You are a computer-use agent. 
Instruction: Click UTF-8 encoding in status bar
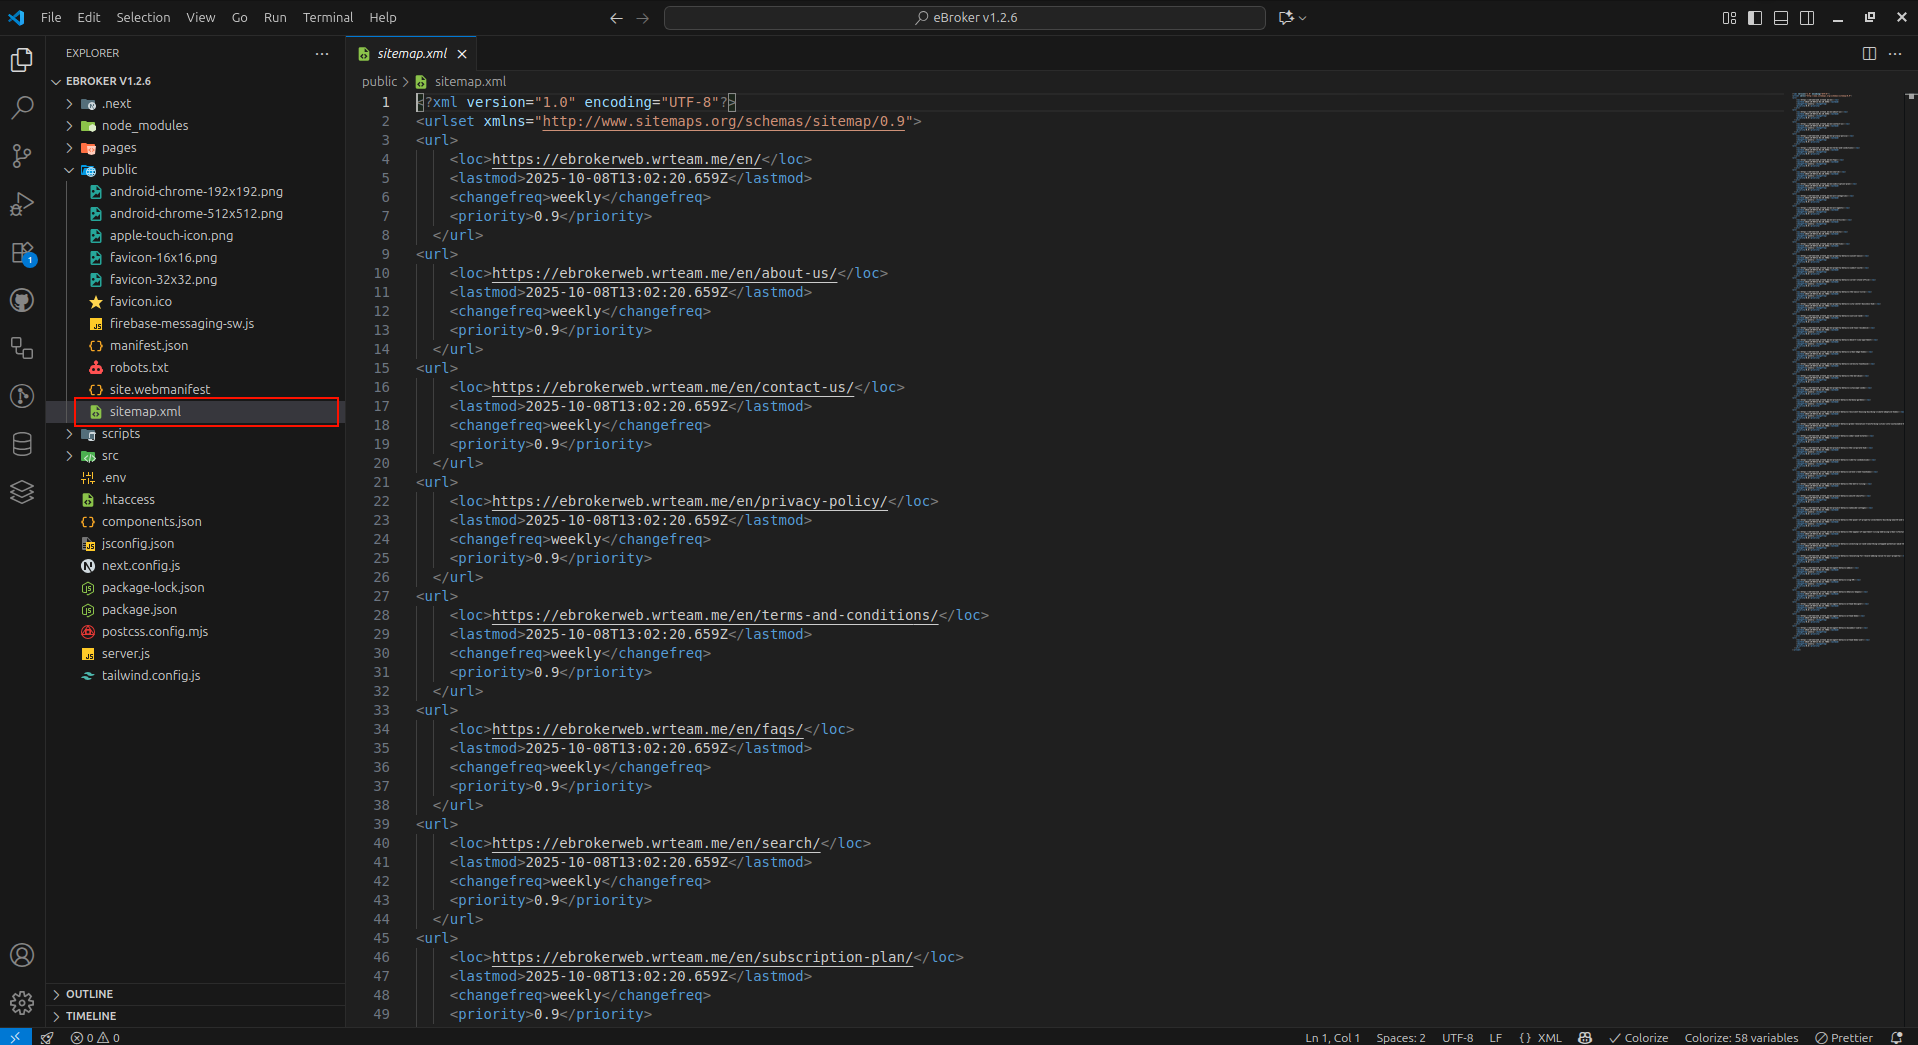click(1458, 1037)
